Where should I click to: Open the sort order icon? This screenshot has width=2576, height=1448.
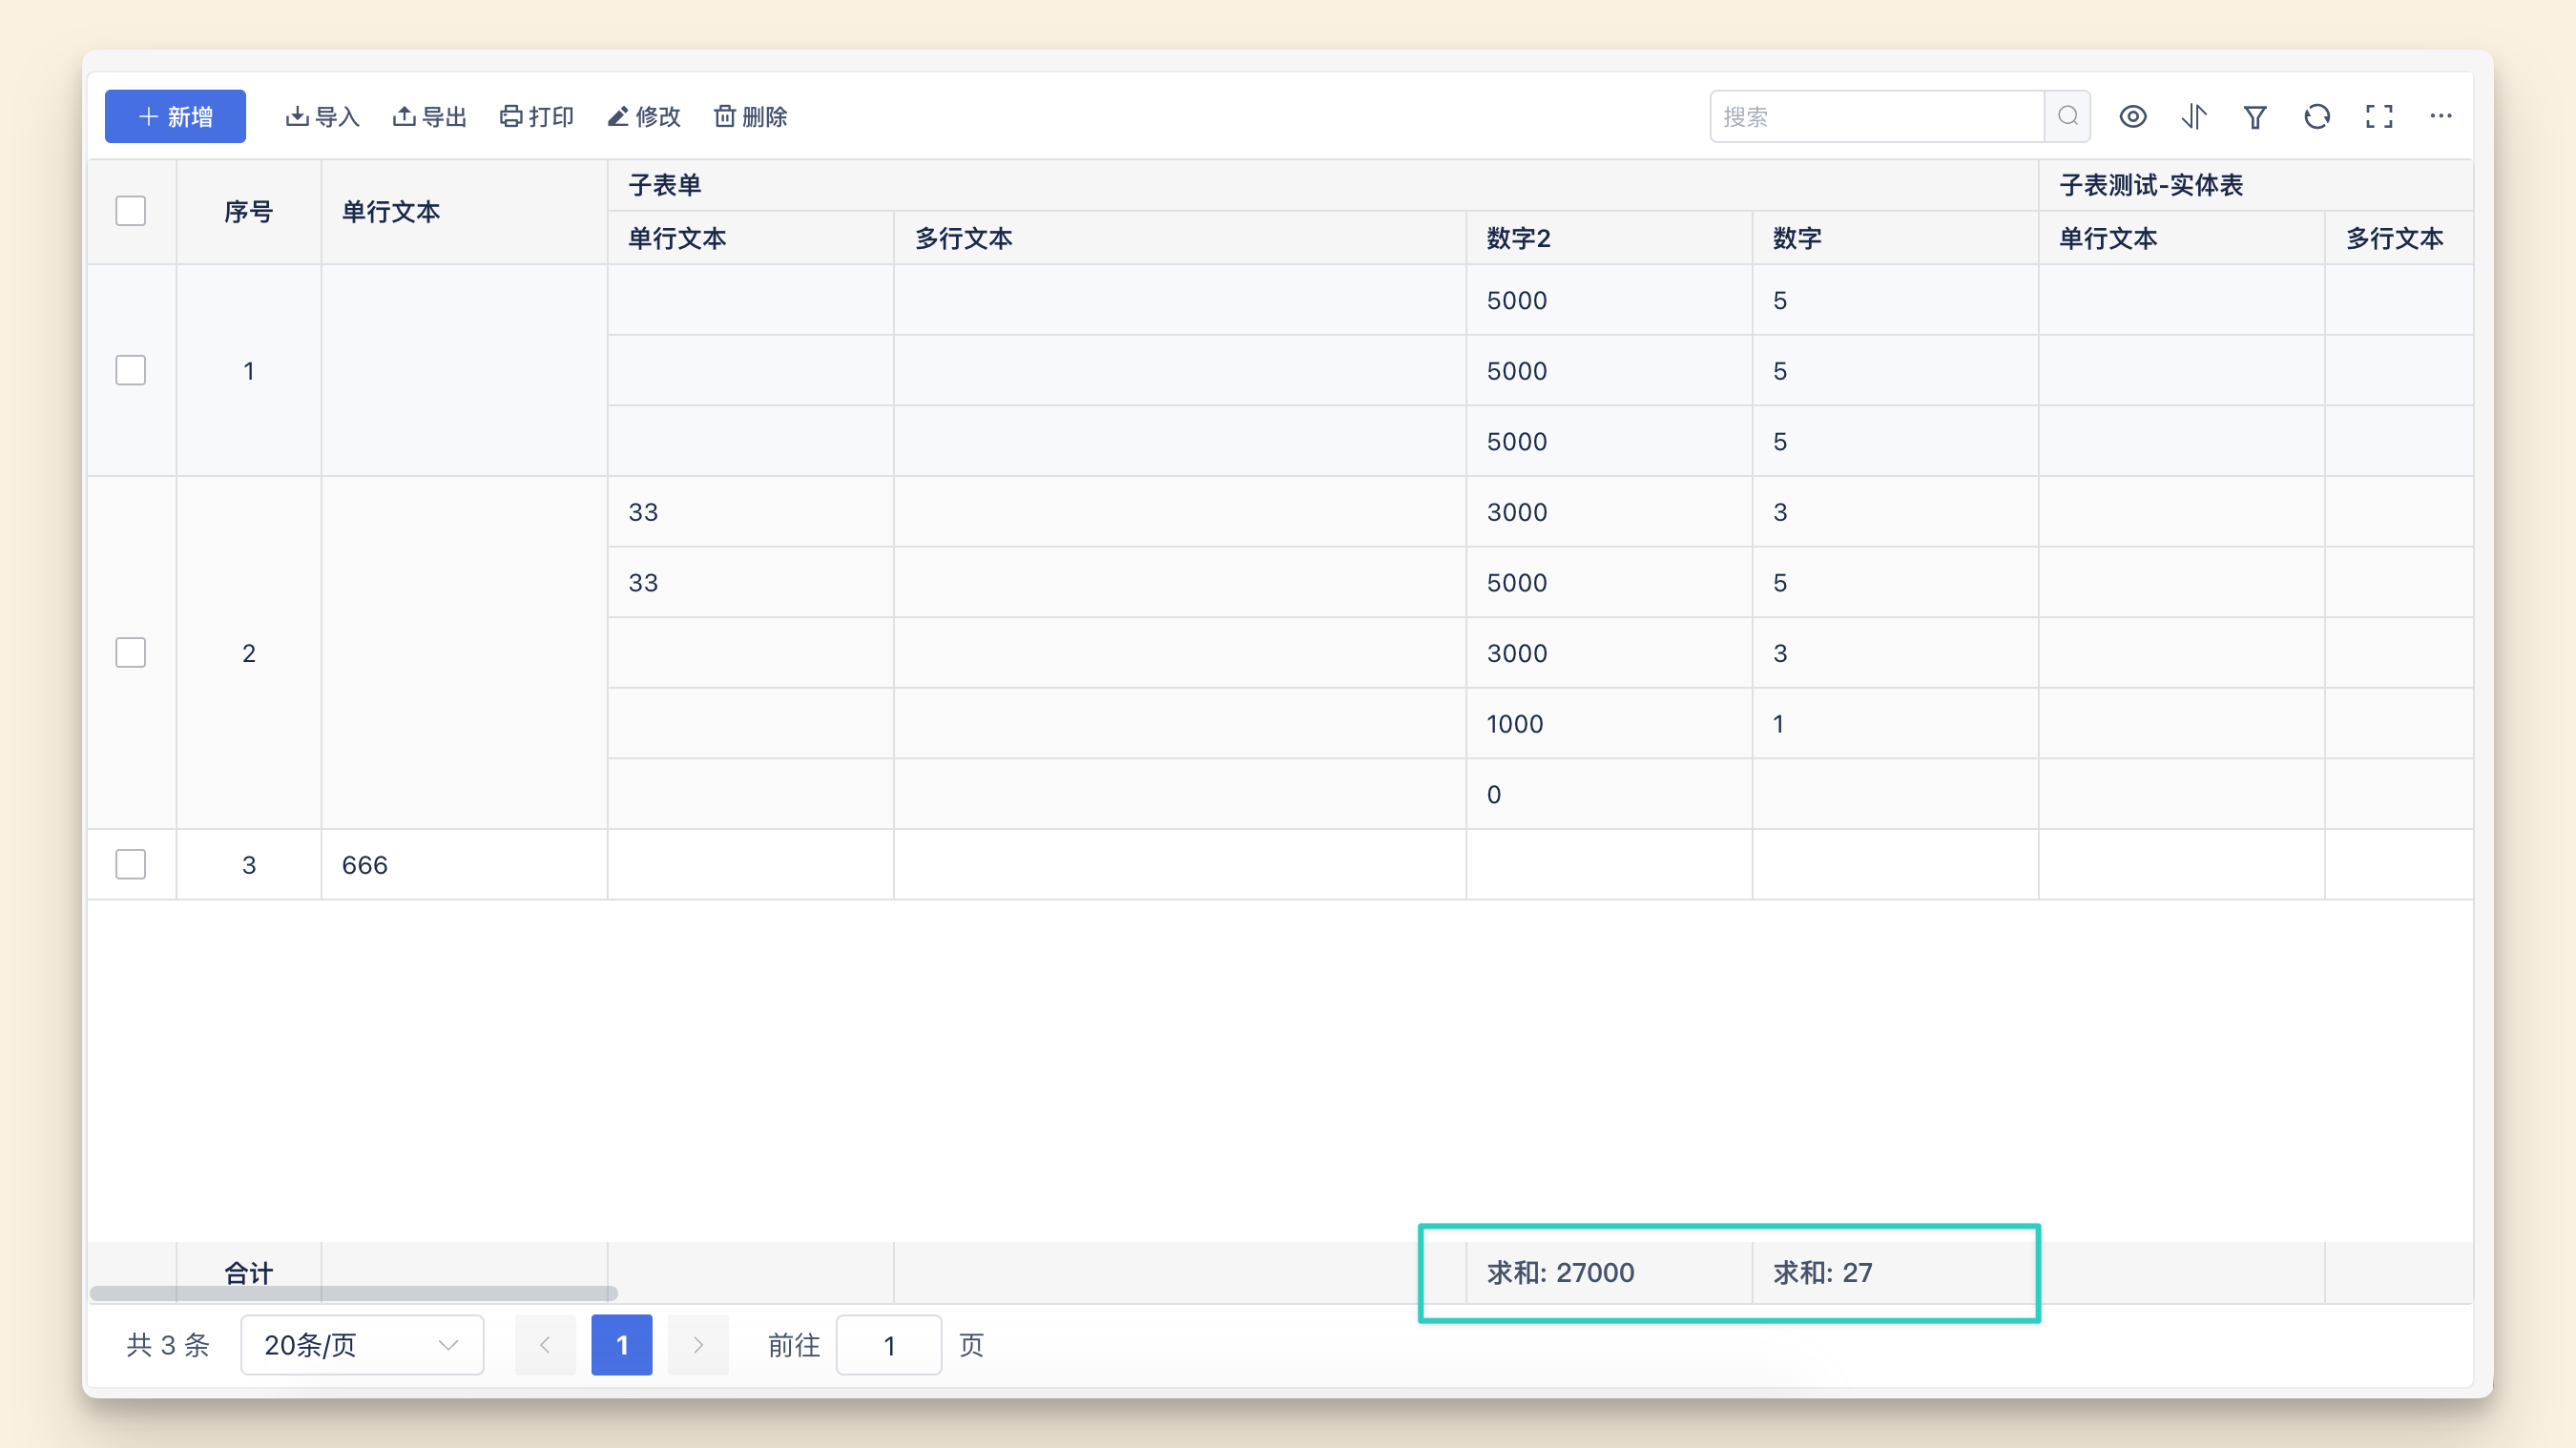[2194, 116]
